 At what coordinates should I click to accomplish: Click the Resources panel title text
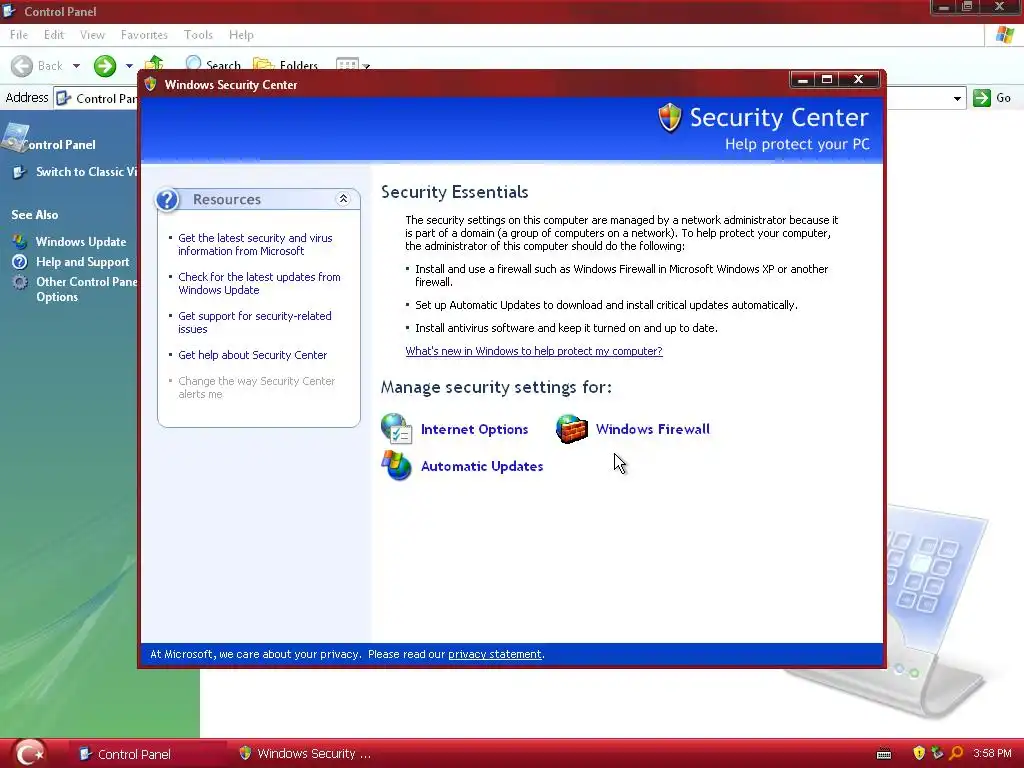[227, 199]
